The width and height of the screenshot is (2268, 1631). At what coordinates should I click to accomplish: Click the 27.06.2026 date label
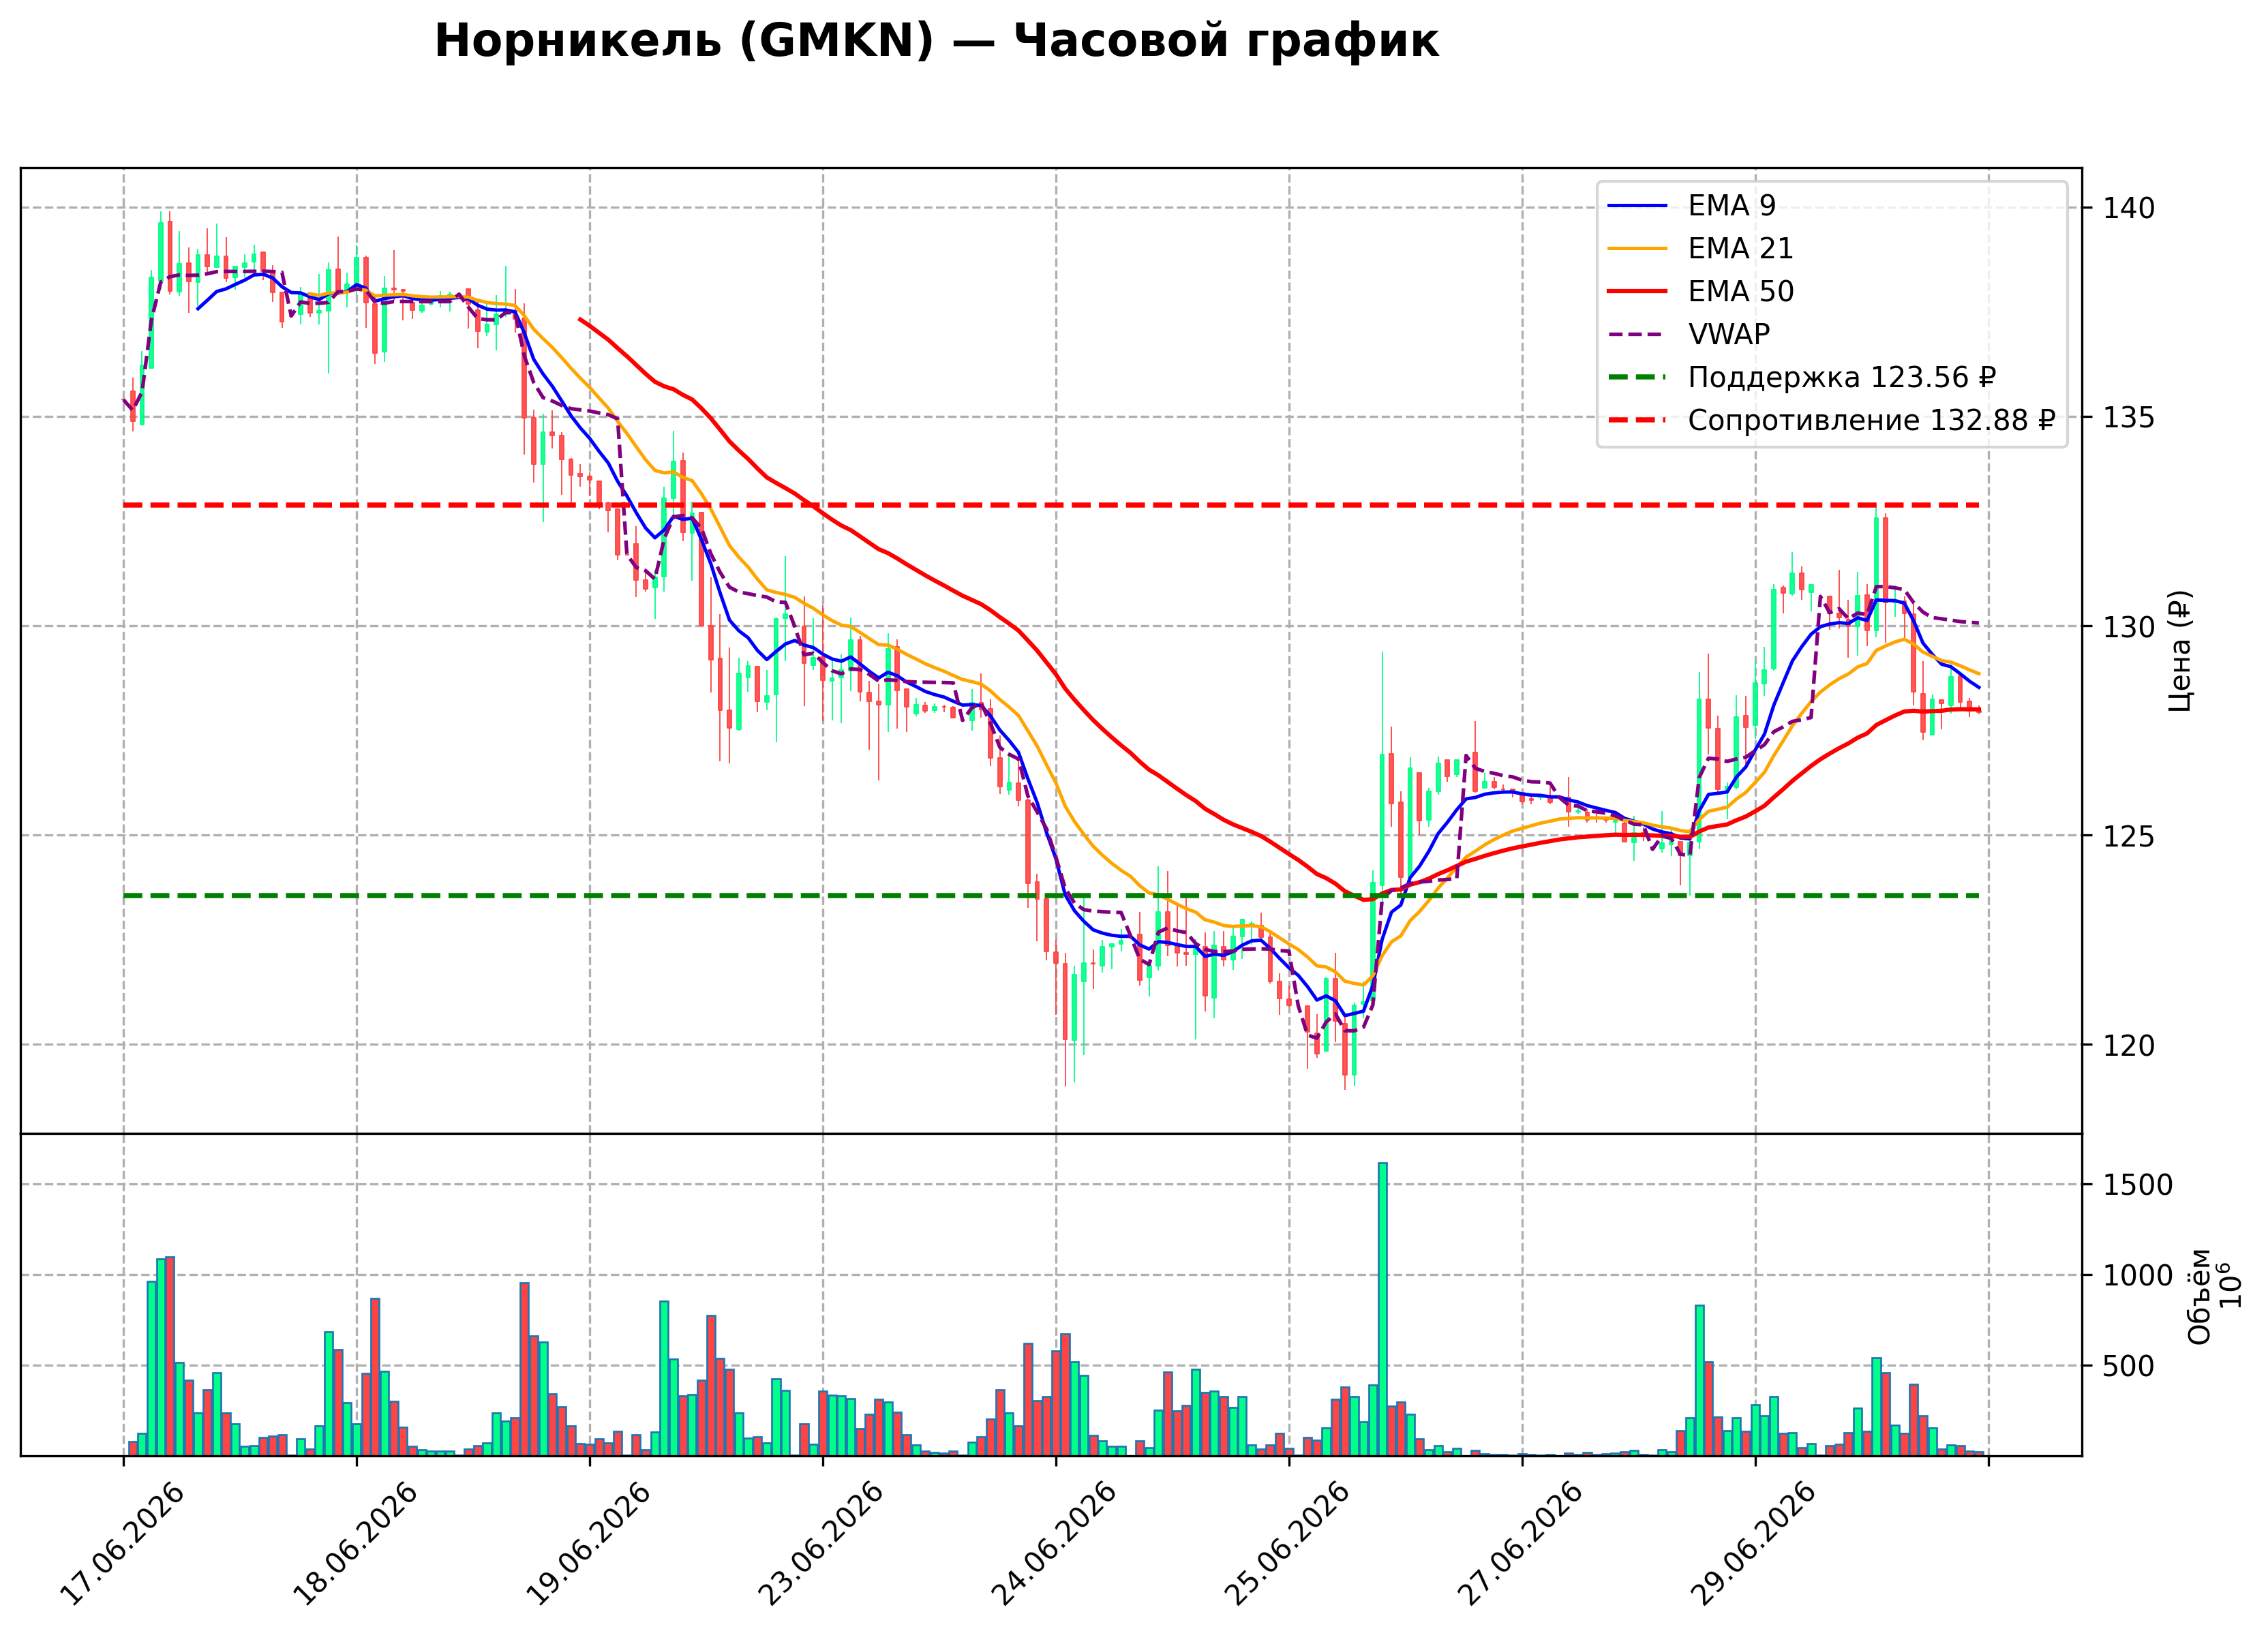coord(1520,1545)
